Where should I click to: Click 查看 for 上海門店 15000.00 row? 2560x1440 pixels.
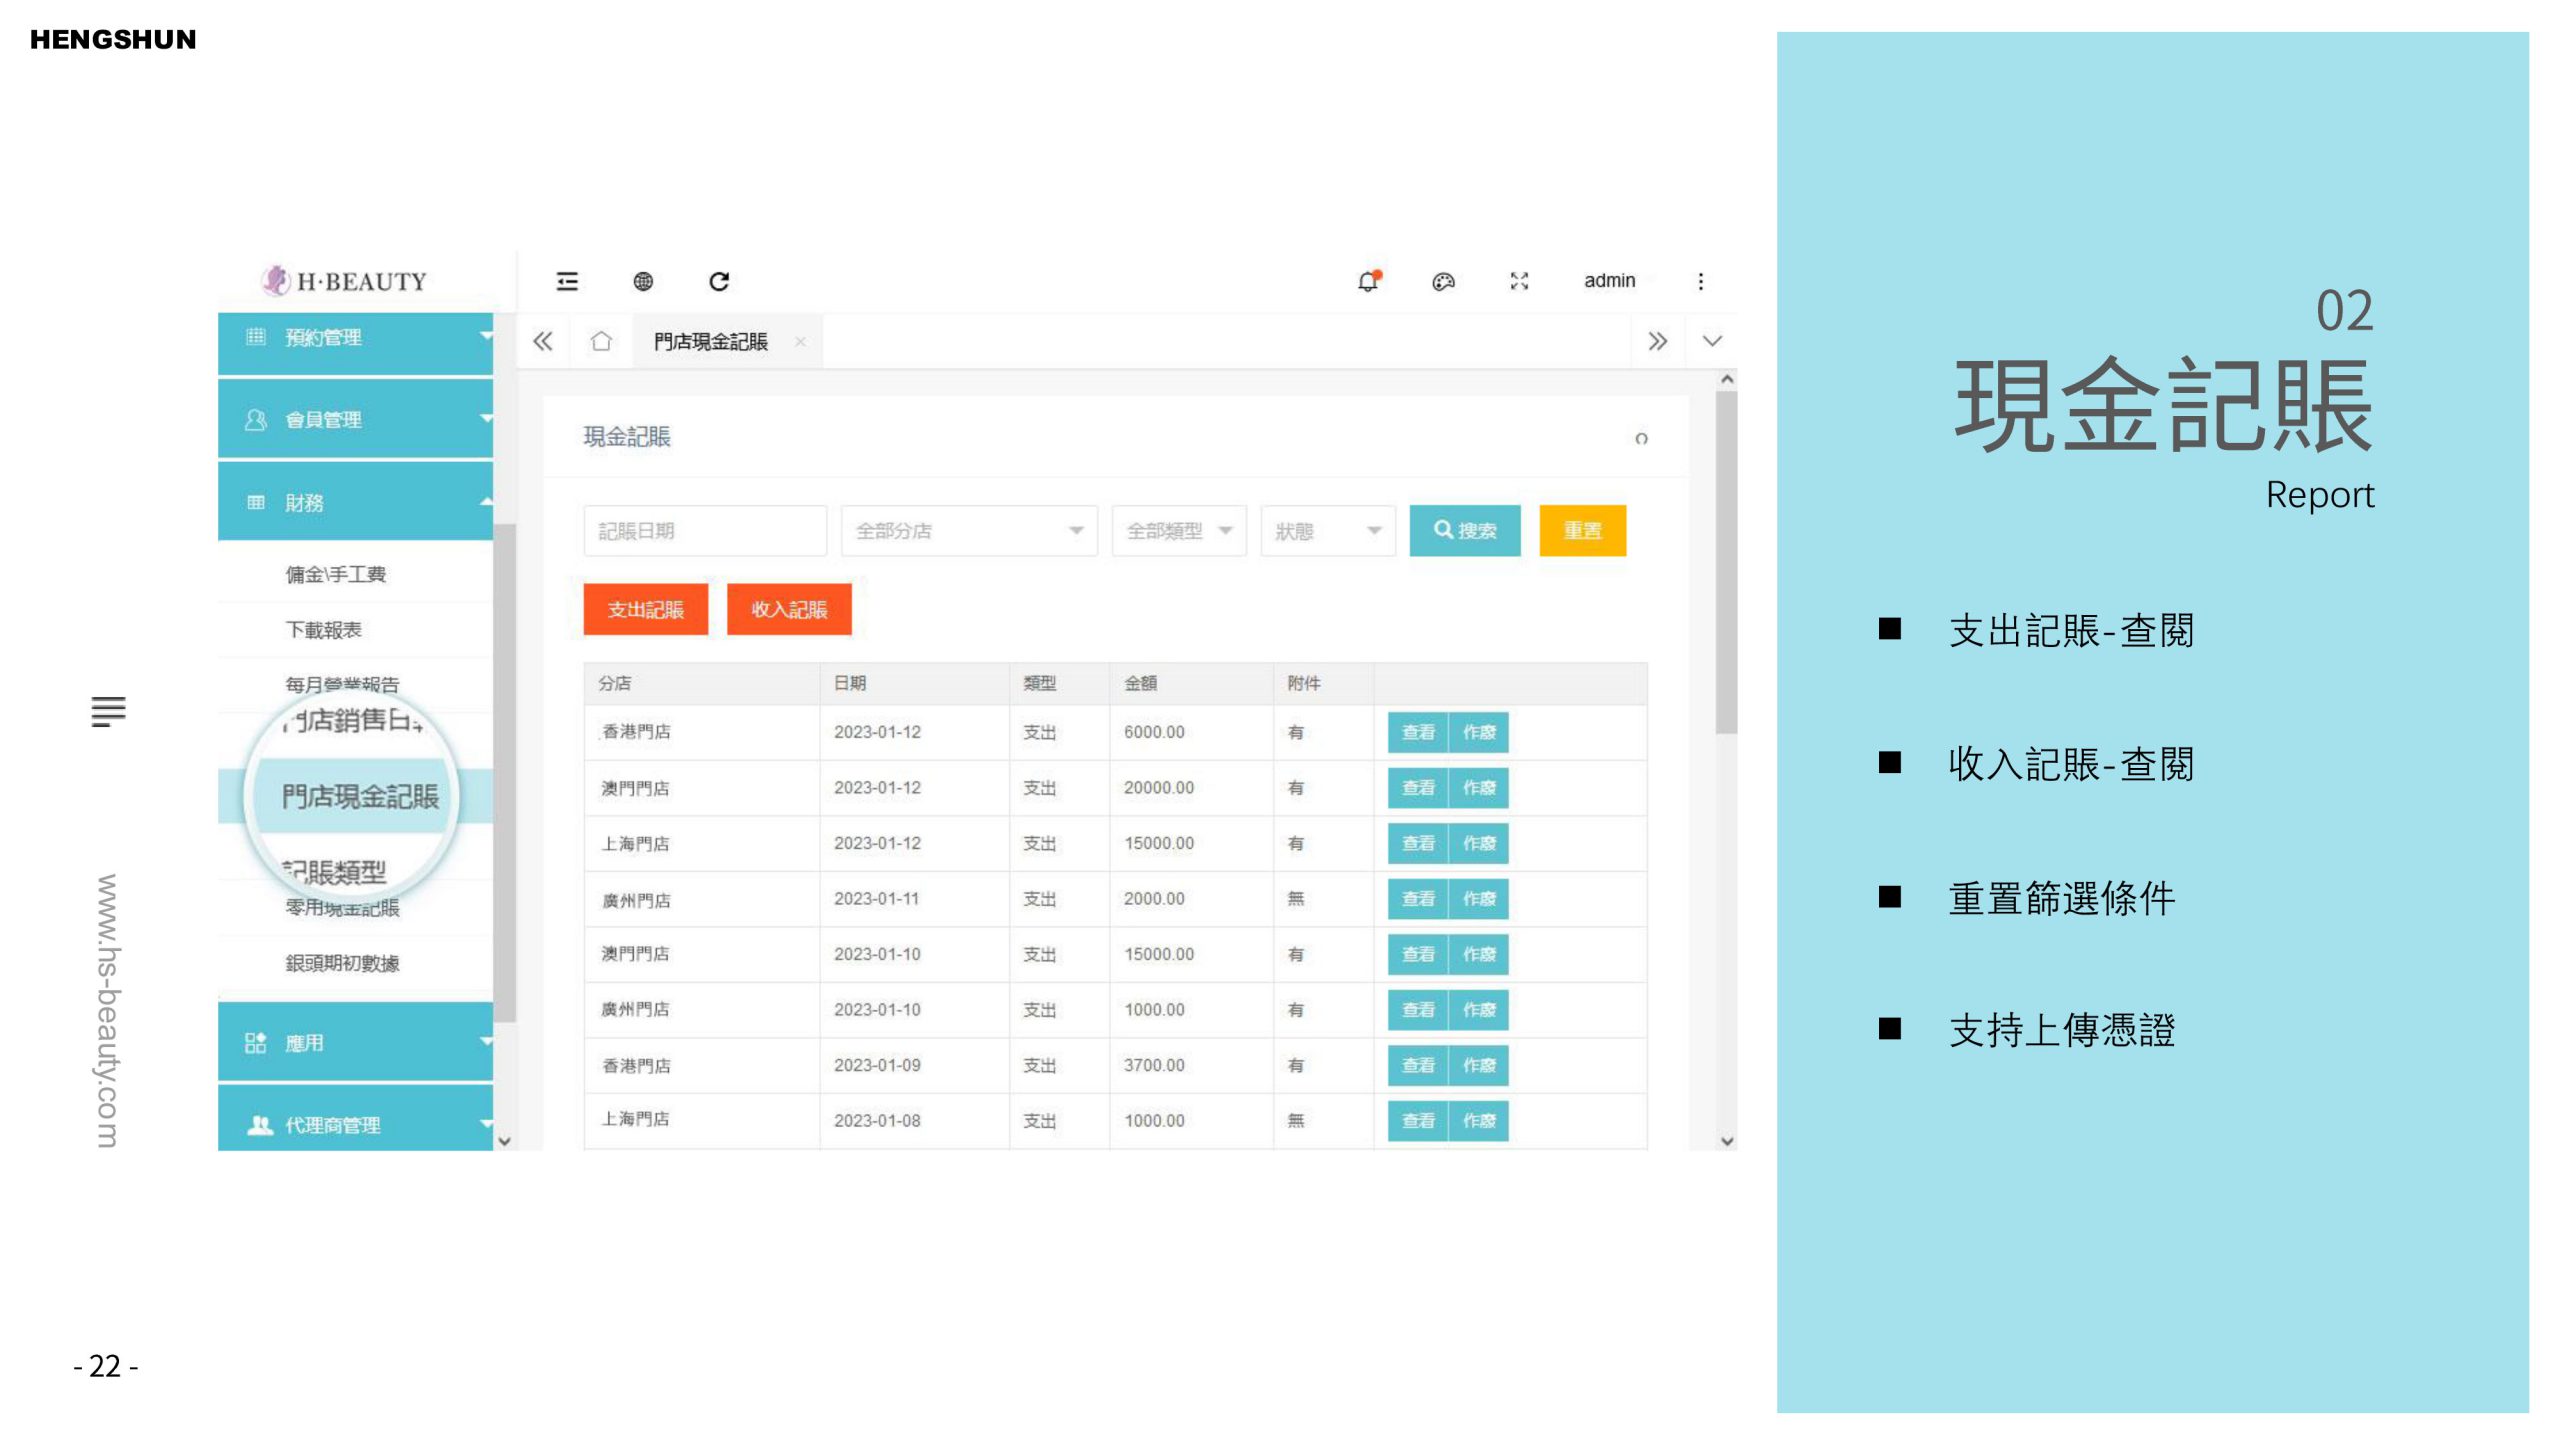pyautogui.click(x=1418, y=843)
